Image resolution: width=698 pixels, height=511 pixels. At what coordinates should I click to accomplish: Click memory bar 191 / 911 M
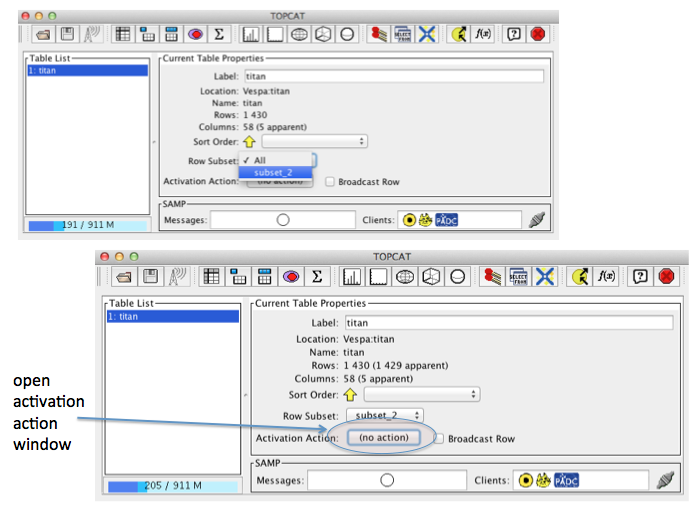88,225
